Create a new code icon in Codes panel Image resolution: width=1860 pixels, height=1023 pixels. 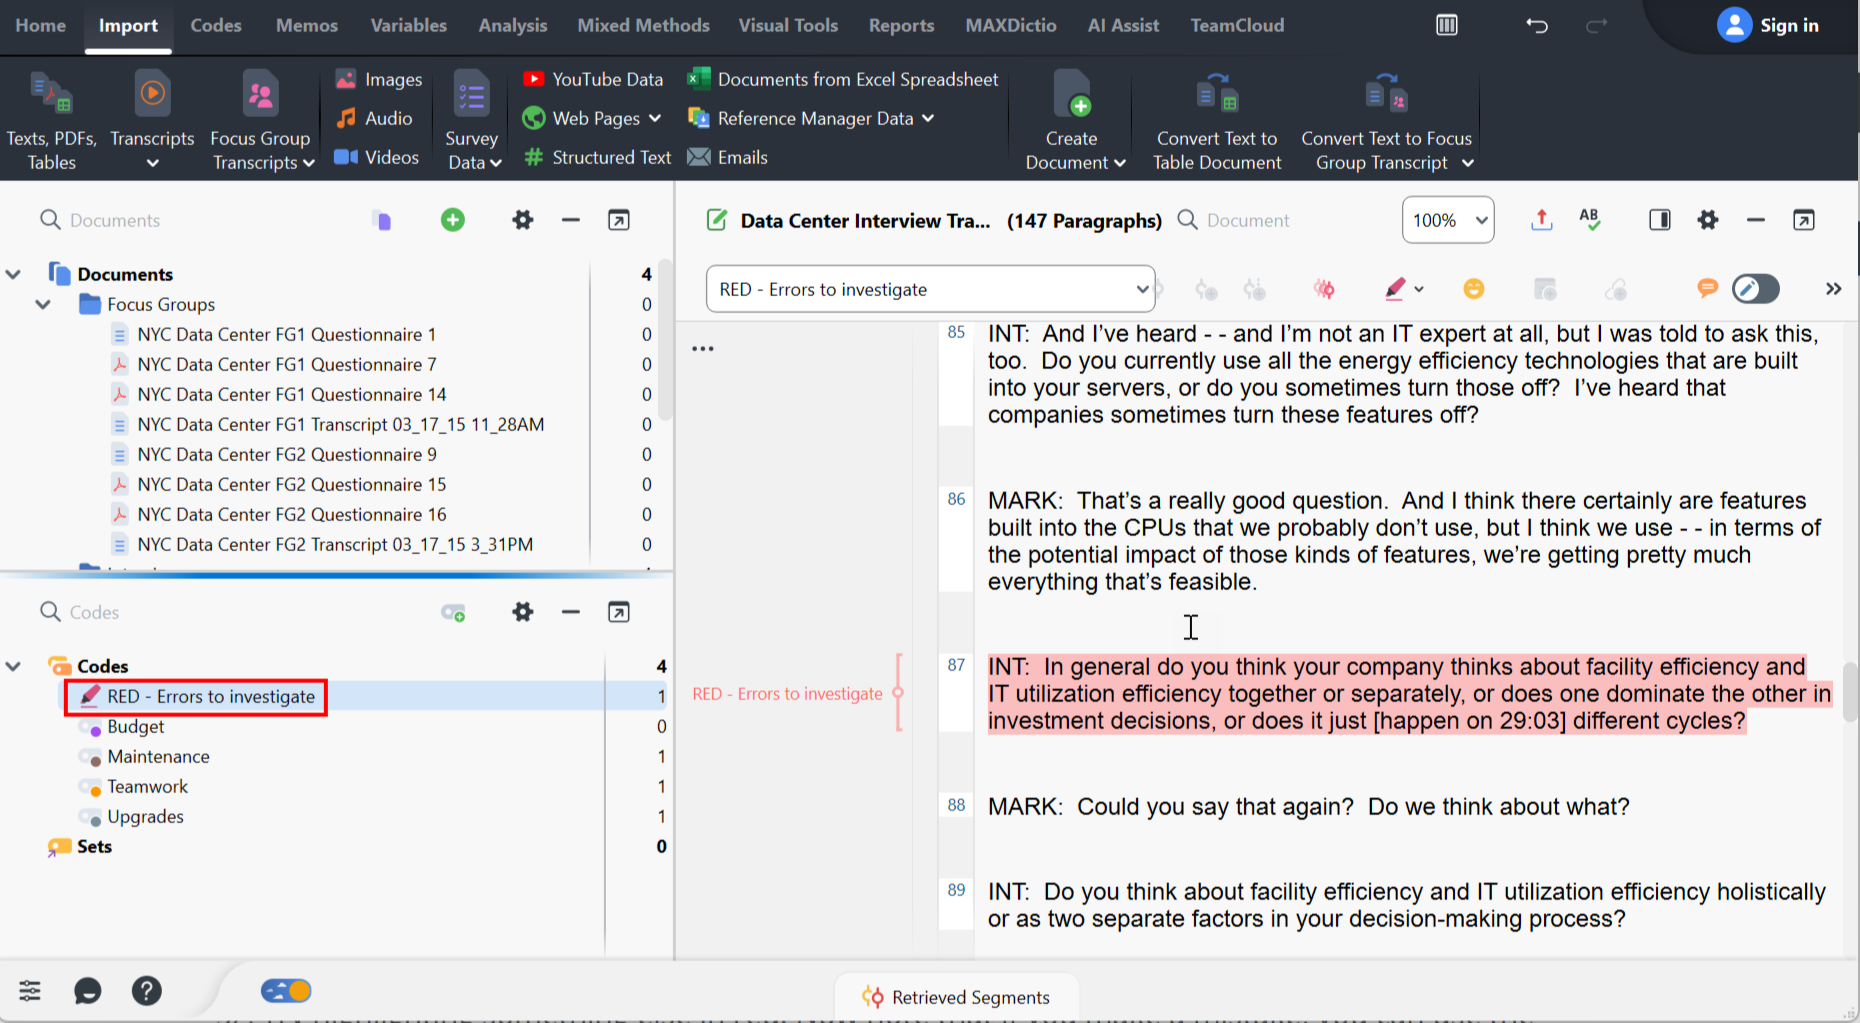[453, 612]
